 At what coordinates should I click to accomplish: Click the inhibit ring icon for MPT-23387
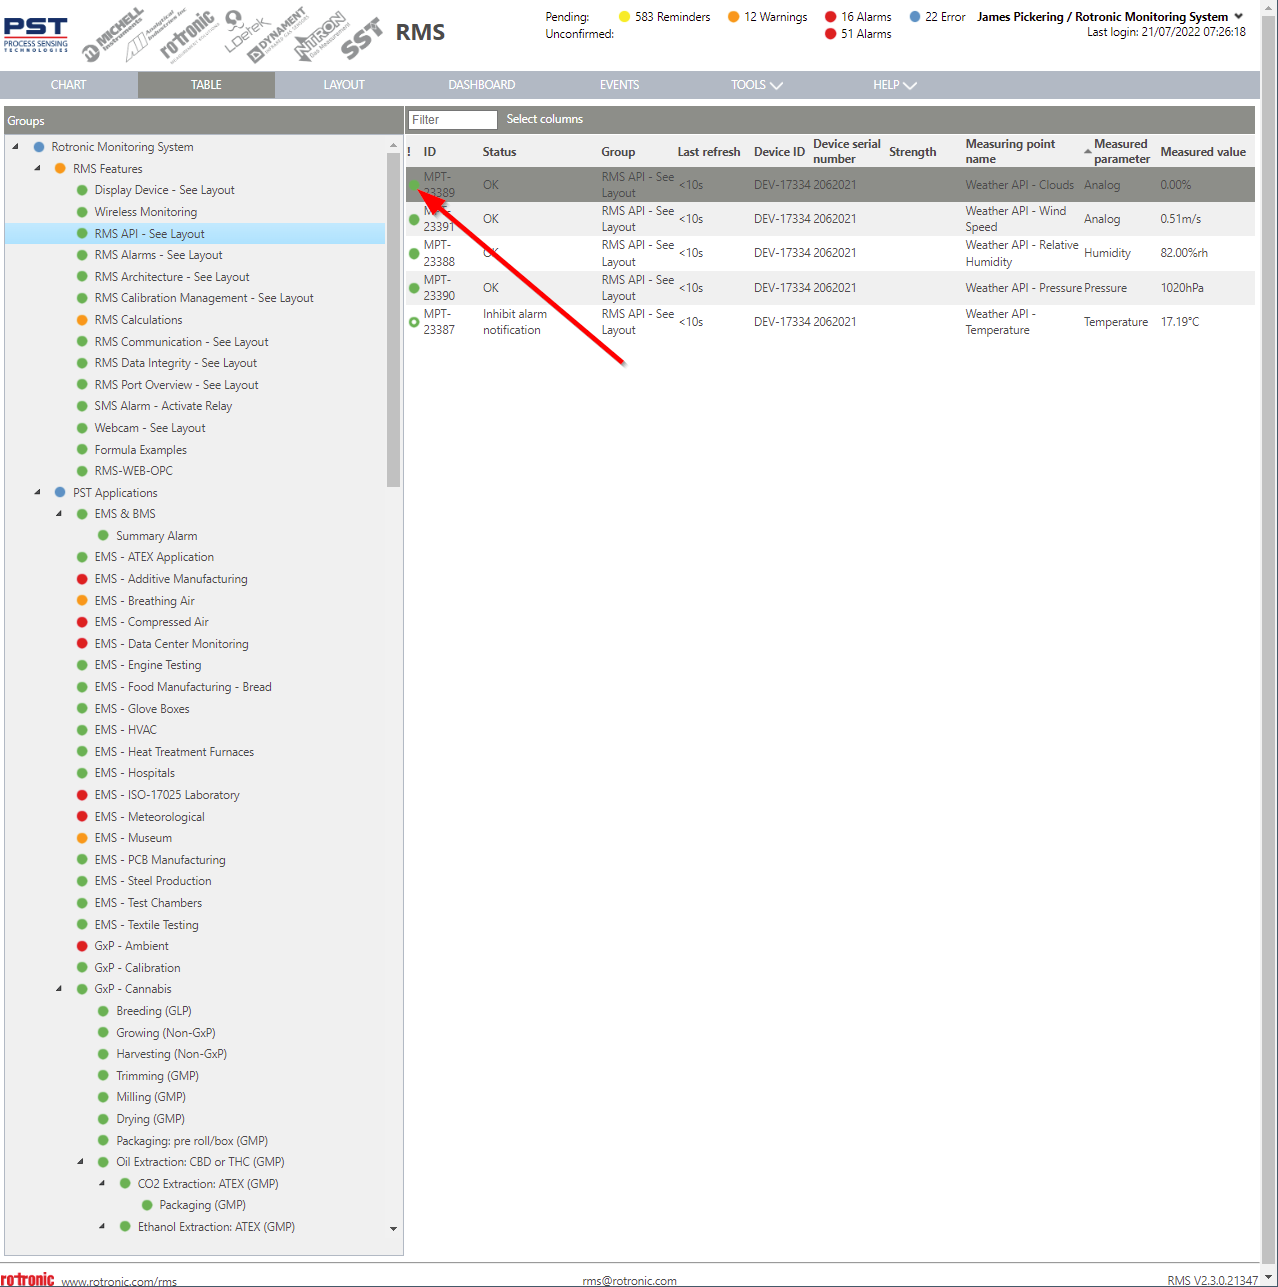(414, 322)
